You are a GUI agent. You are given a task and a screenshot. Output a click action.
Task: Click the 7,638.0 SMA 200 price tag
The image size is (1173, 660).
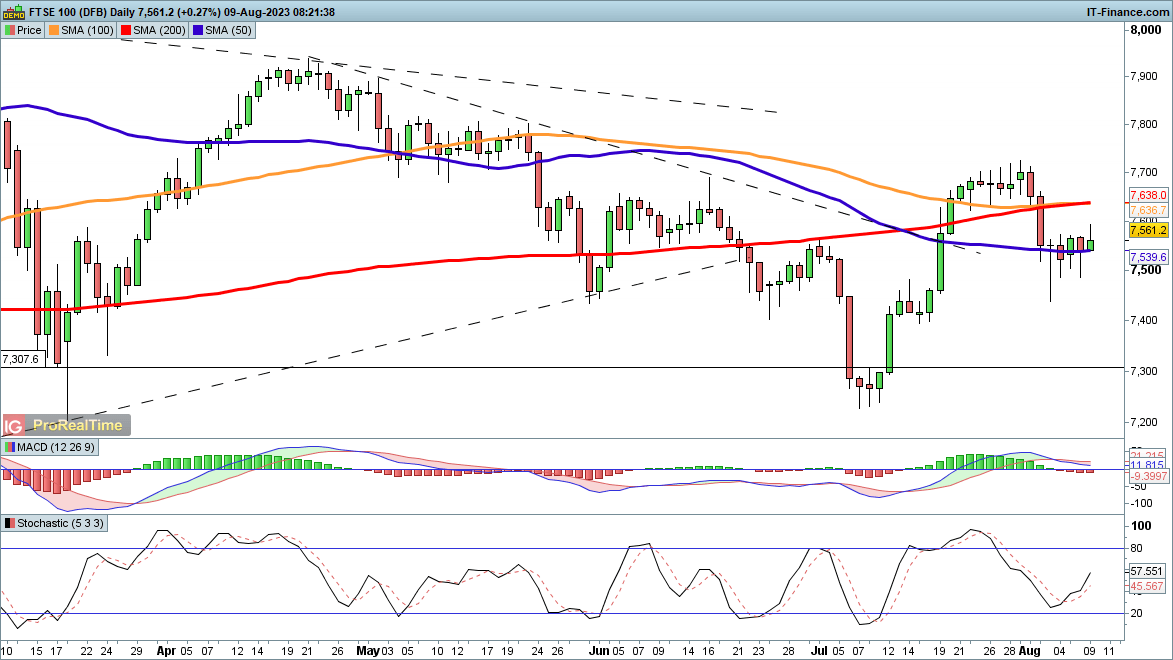(1147, 195)
